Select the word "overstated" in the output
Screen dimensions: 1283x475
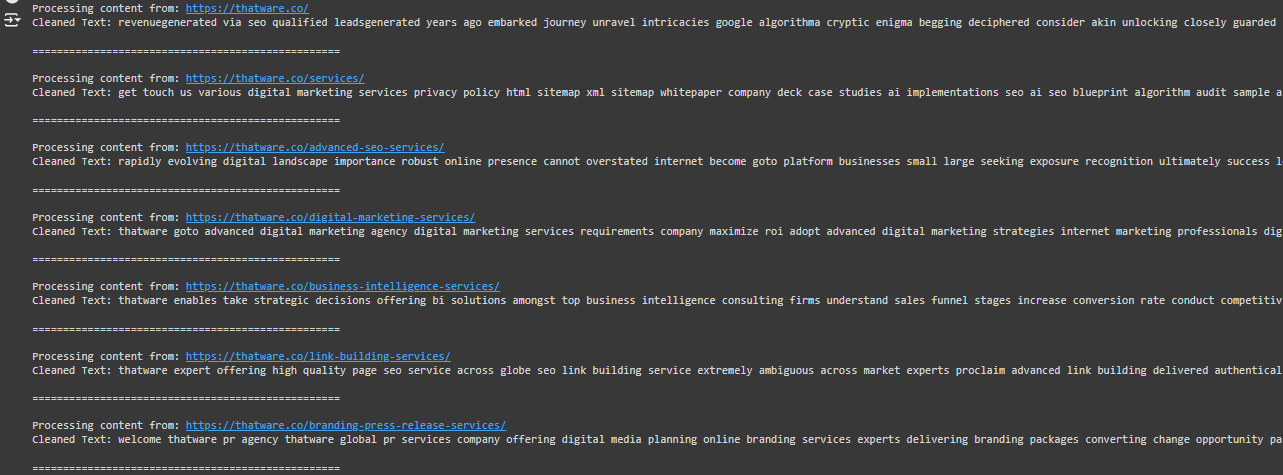[x=617, y=161]
